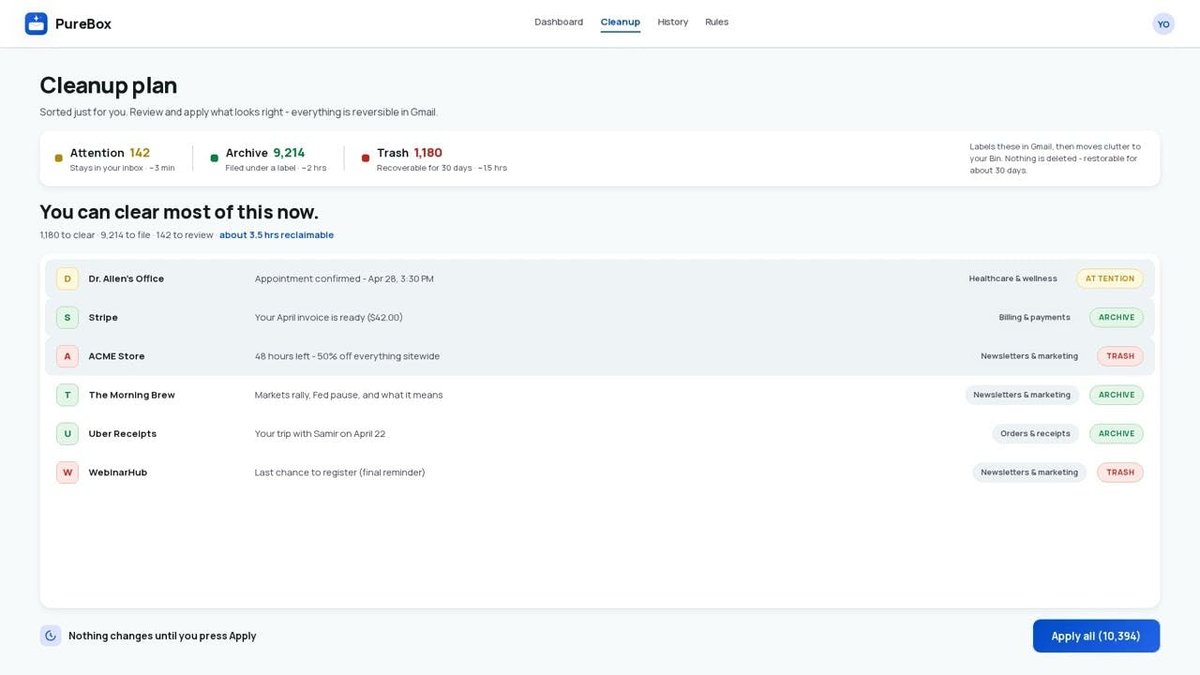Select the Attention 142 summary stat
This screenshot has height=675, width=1200.
click(115, 158)
